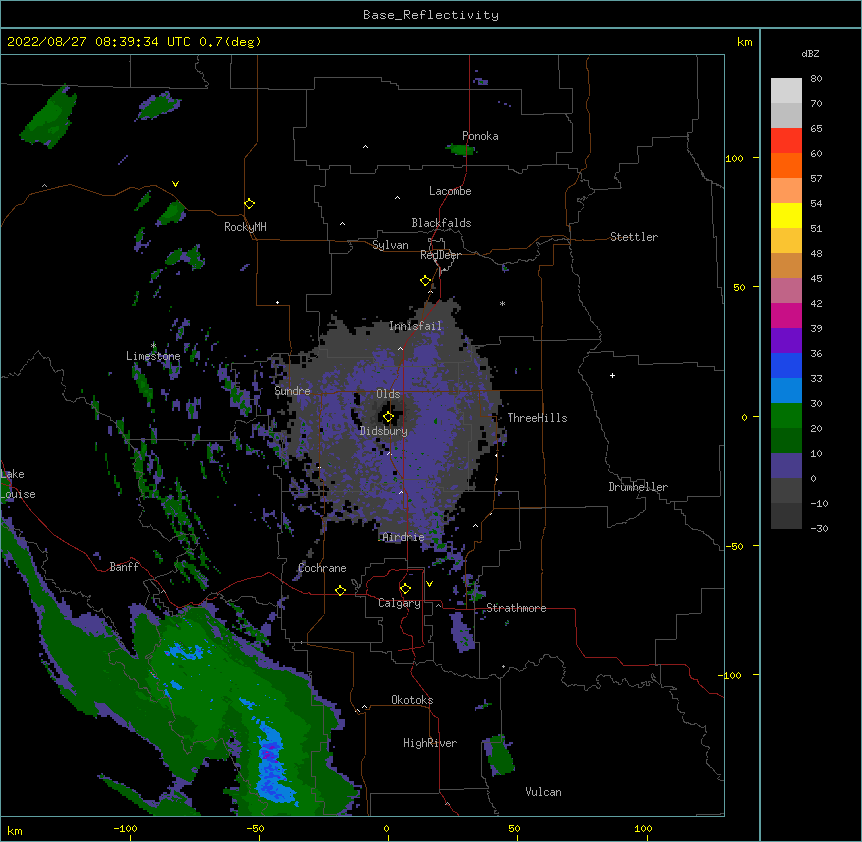The width and height of the screenshot is (862, 842).
Task: Click the Okotoks town label
Action: (x=412, y=700)
